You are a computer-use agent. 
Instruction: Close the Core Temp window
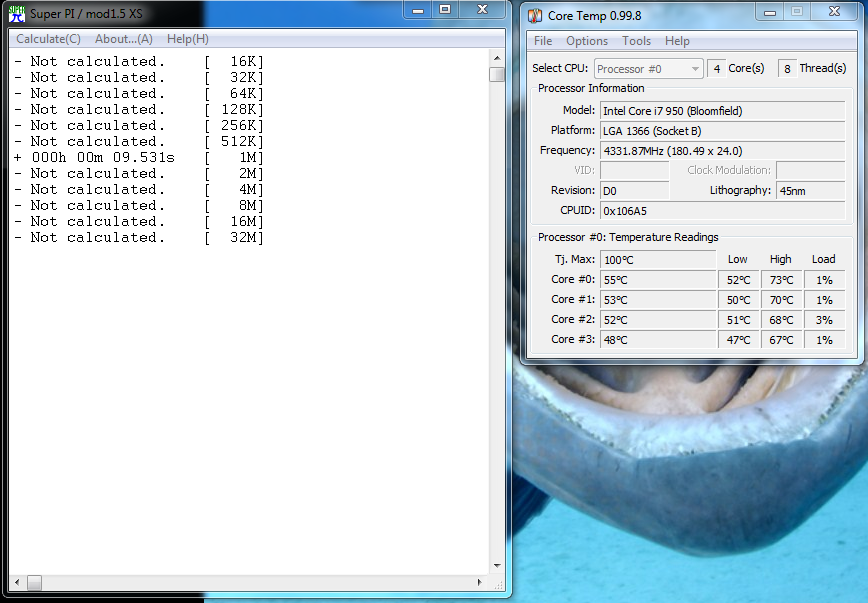pyautogui.click(x=834, y=11)
